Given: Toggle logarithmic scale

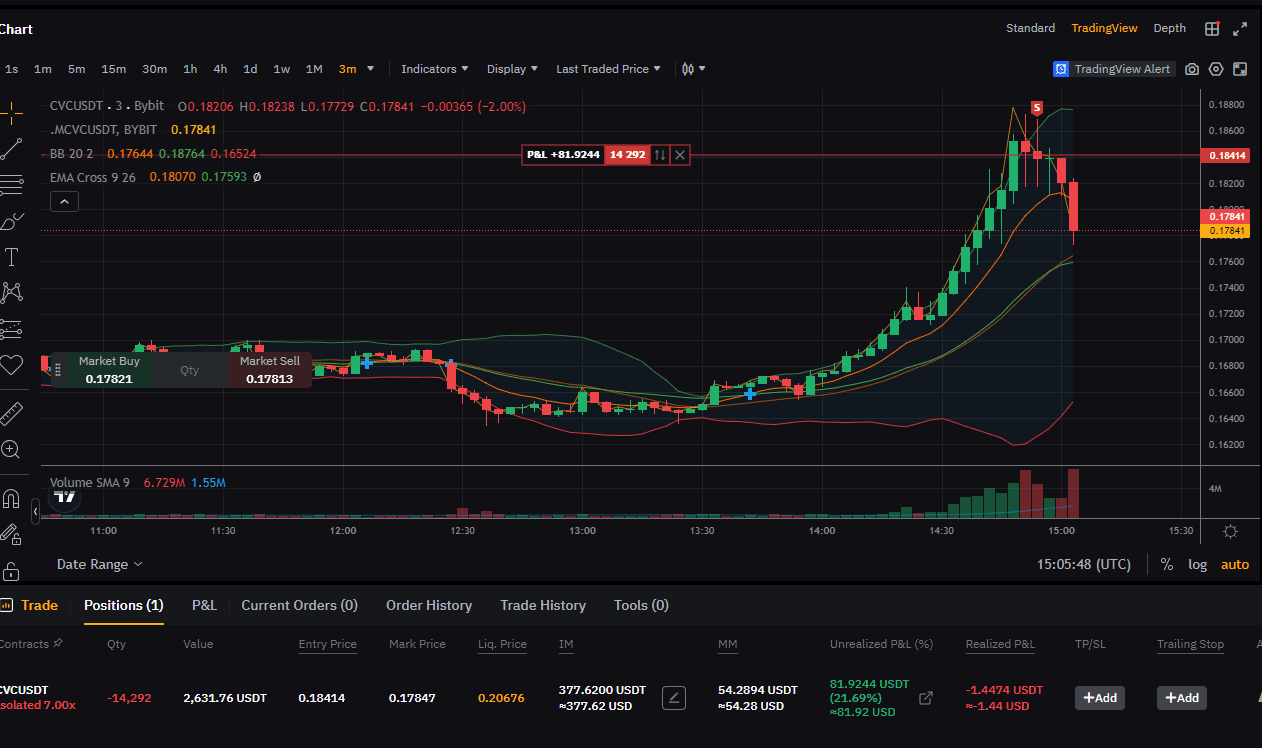Looking at the screenshot, I should (1197, 564).
